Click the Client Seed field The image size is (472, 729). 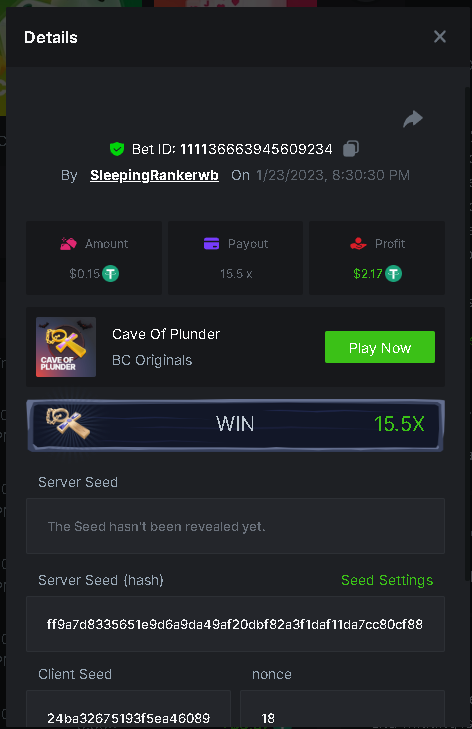[x=128, y=709]
